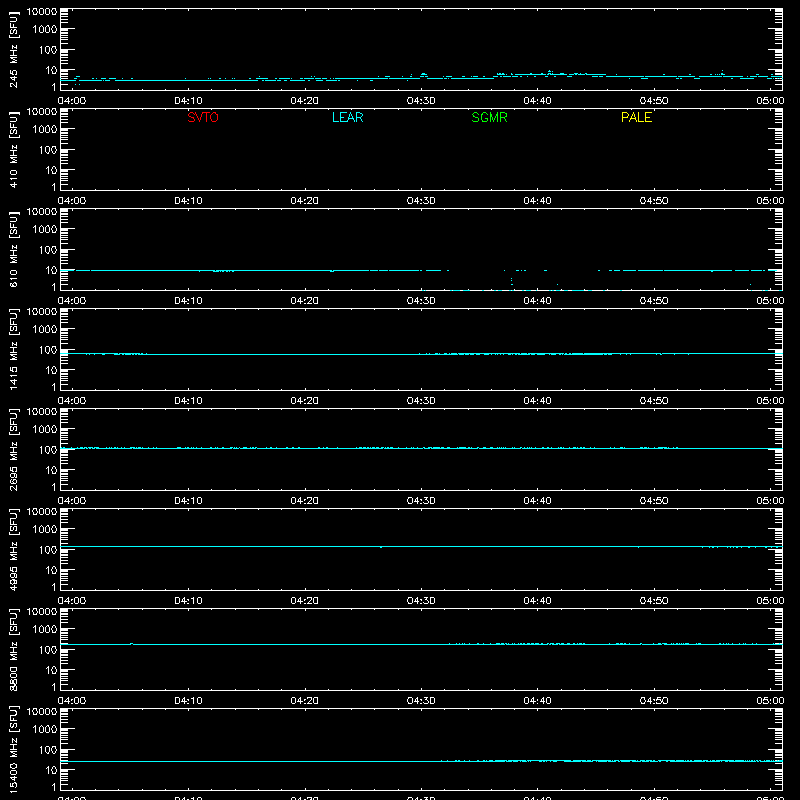Click the green SGMR station label
Screen dimensions: 800x800
coord(489,117)
